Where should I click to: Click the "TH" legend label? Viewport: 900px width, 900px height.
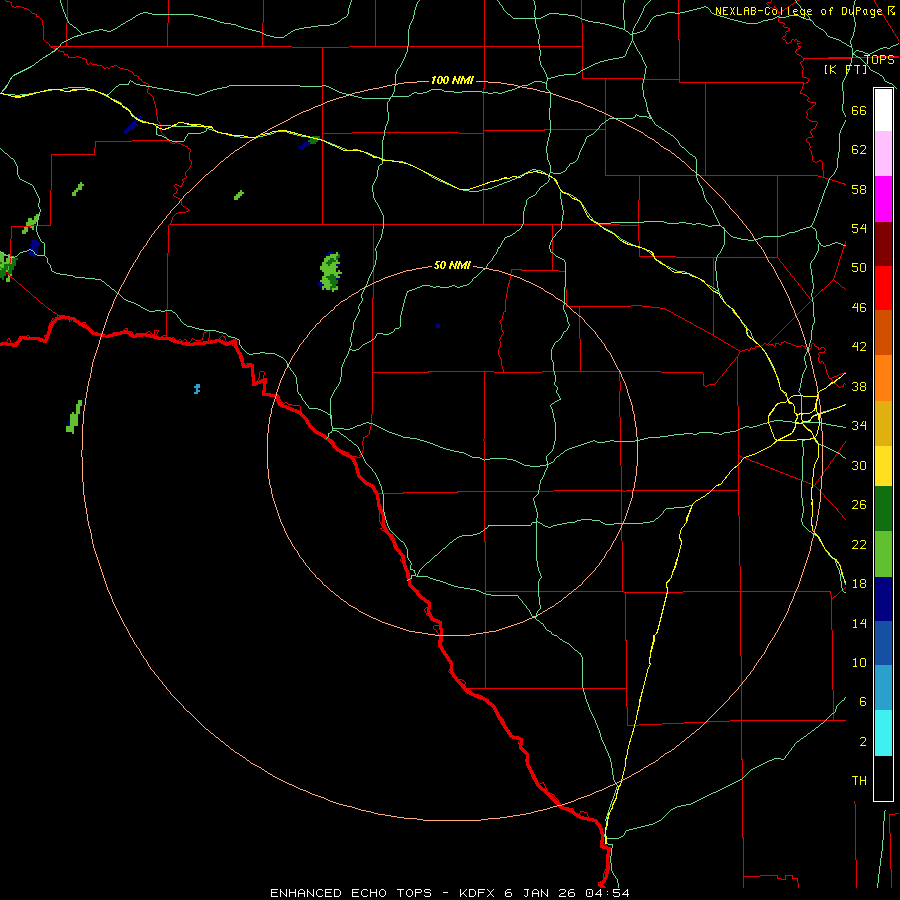[859, 781]
